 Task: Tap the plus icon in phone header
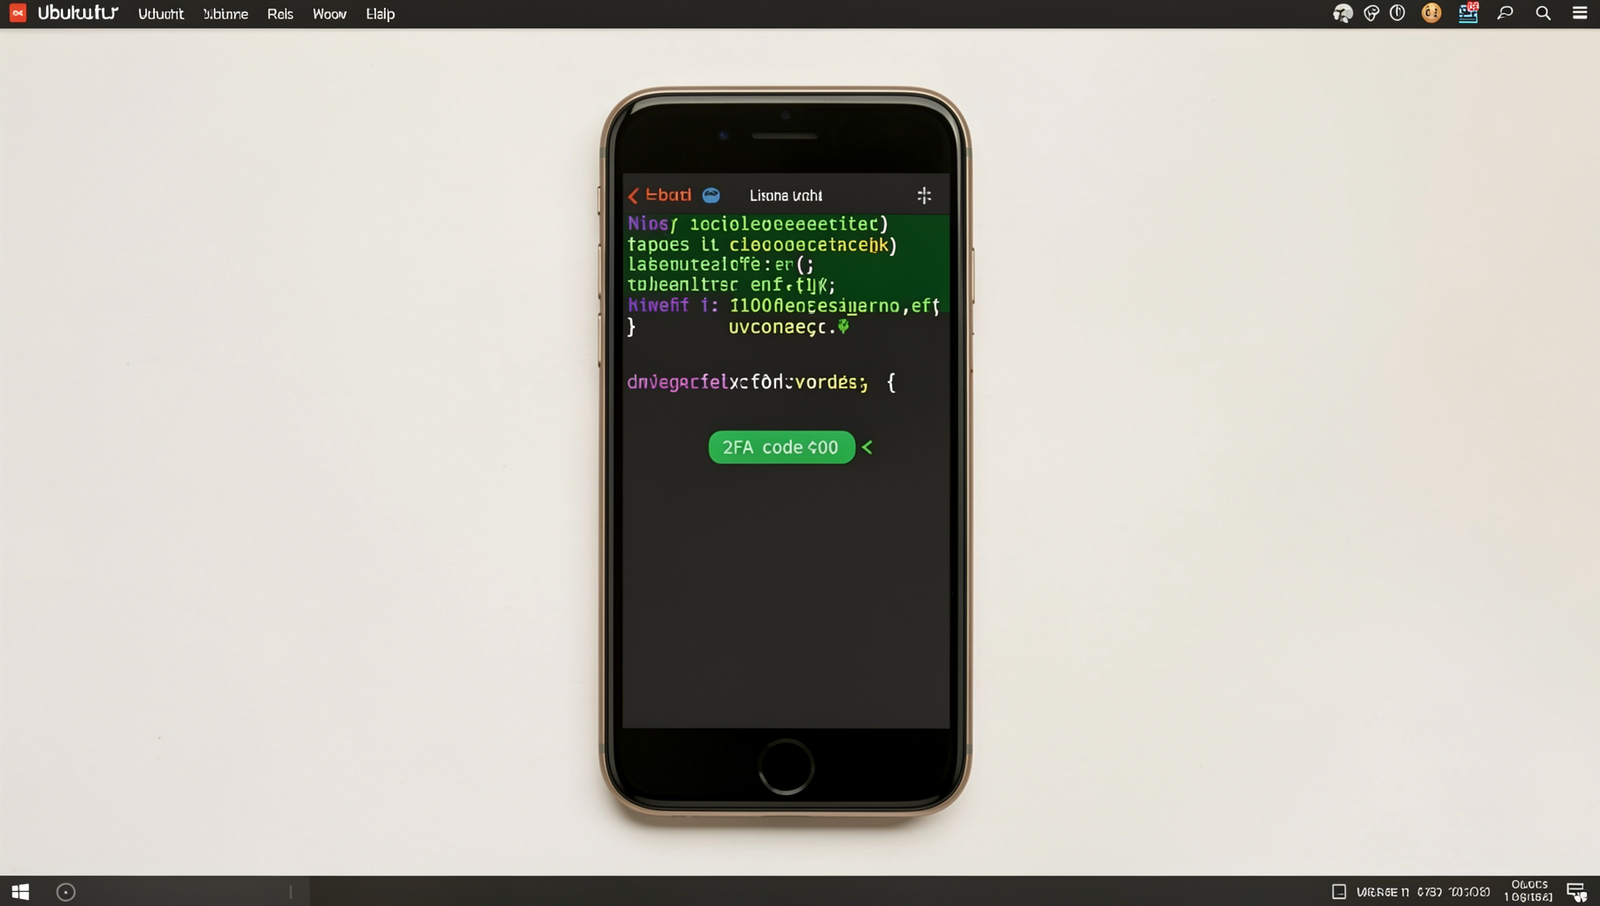[924, 195]
